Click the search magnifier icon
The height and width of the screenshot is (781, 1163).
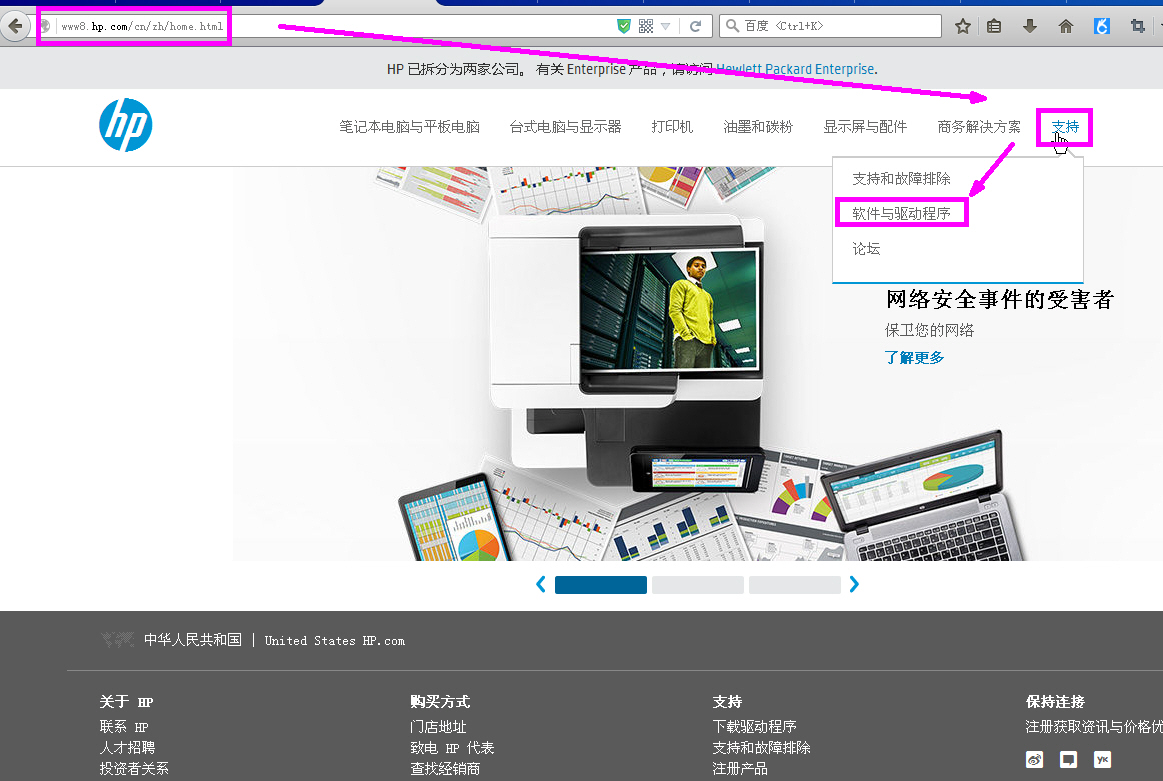[732, 26]
